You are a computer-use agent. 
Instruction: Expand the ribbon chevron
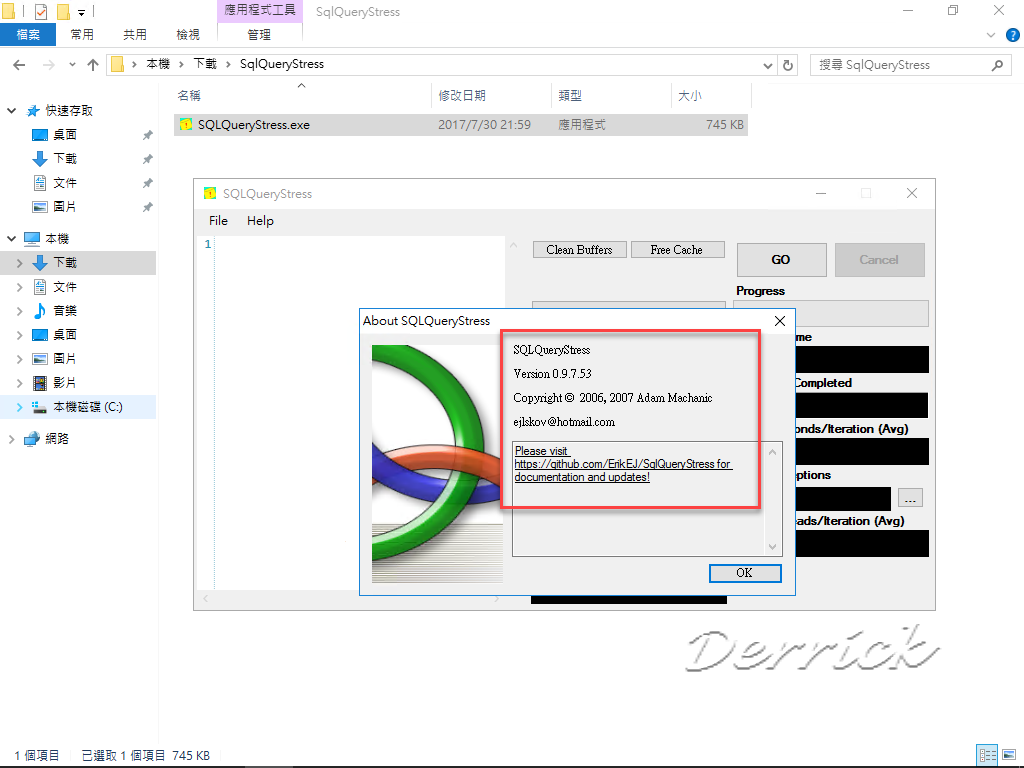[991, 35]
